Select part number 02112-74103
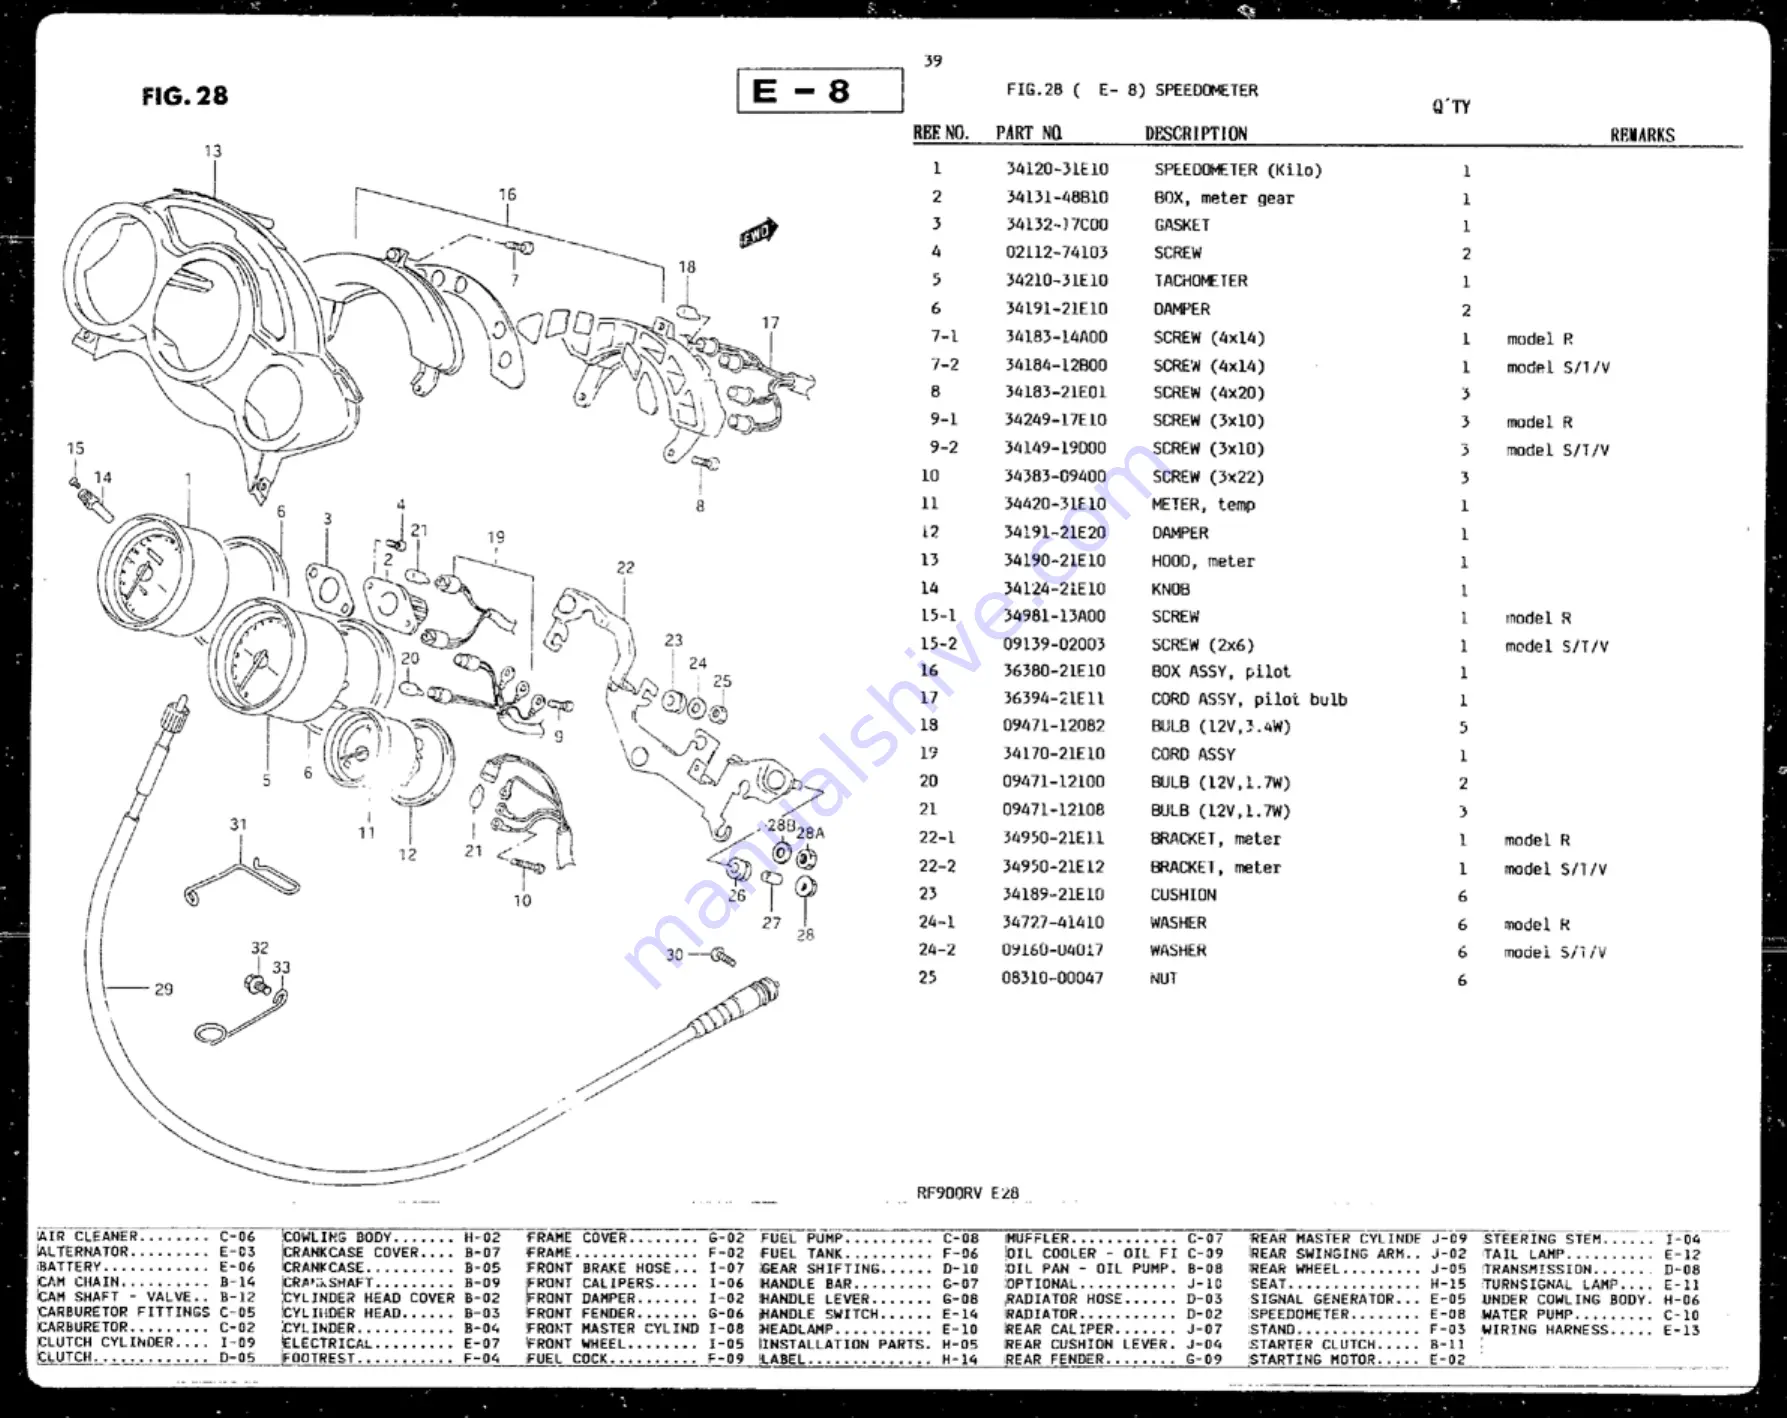 tap(1057, 253)
